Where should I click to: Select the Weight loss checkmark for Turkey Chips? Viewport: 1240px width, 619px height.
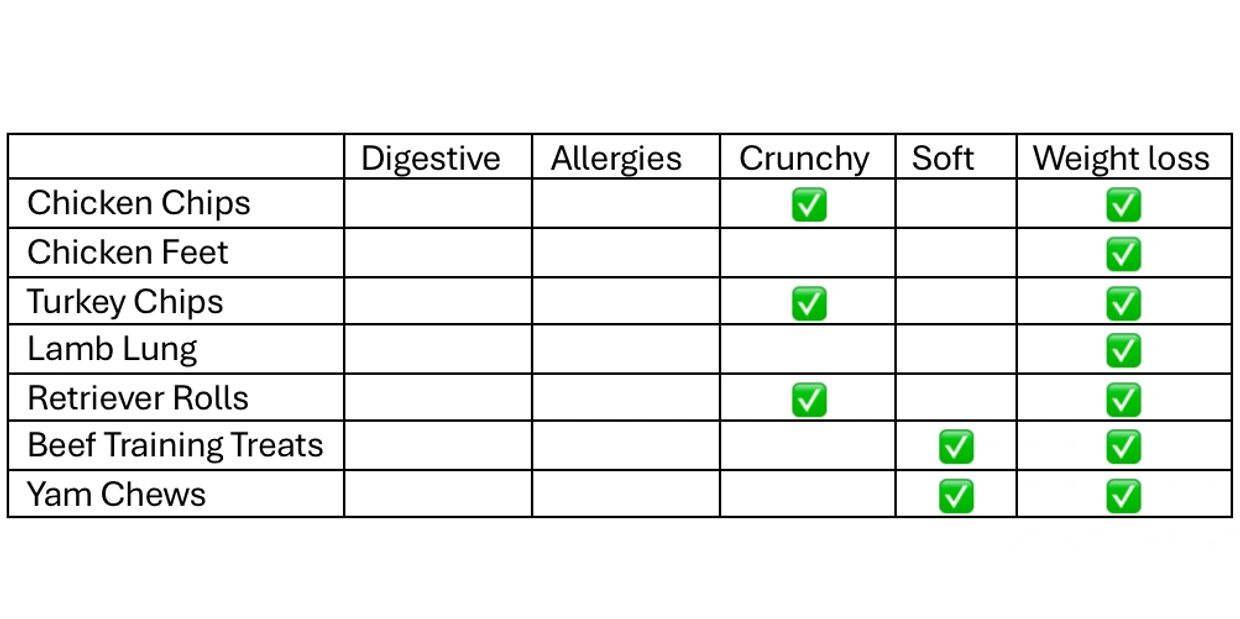1123,302
